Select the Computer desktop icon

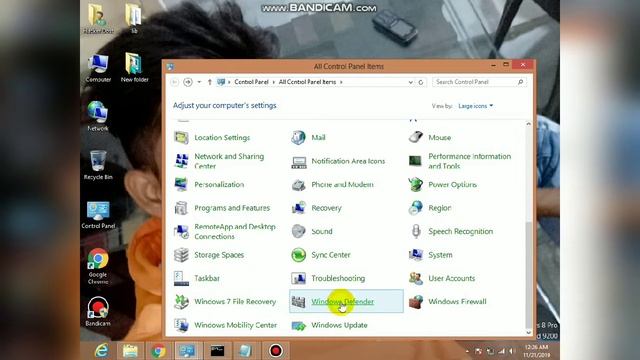coord(98,68)
